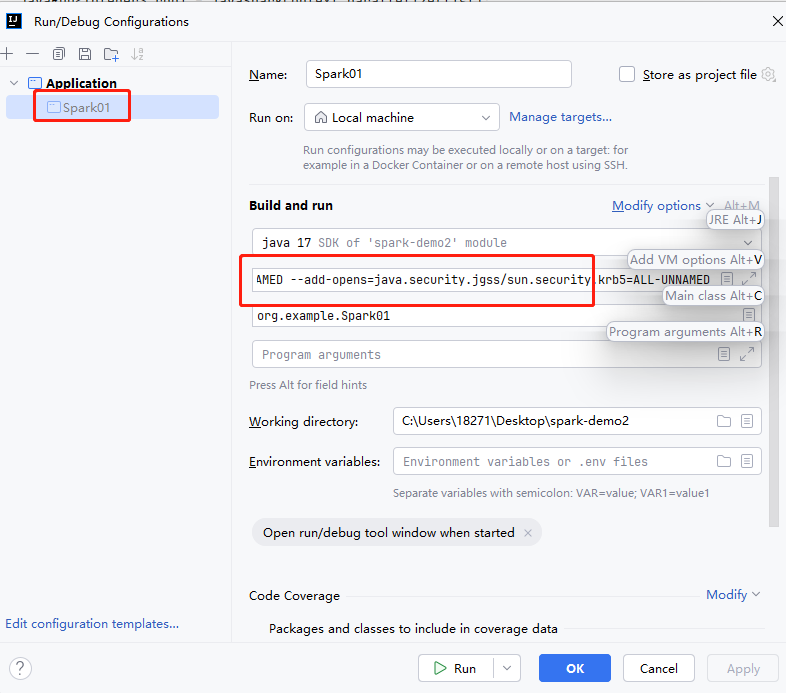The image size is (786, 693).
Task: Click the Environment variables input field
Action: 555,461
